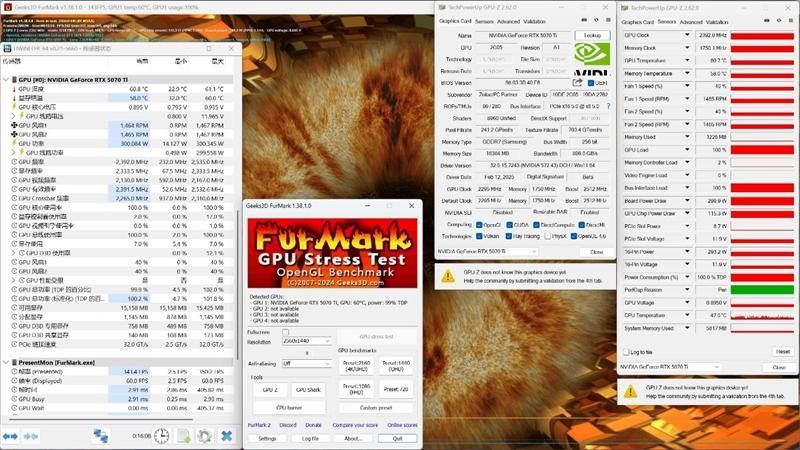Screen dimensions: 800x450
Task: Enable Log to file checkbox in GPU-Z Sensors
Action: click(x=626, y=352)
